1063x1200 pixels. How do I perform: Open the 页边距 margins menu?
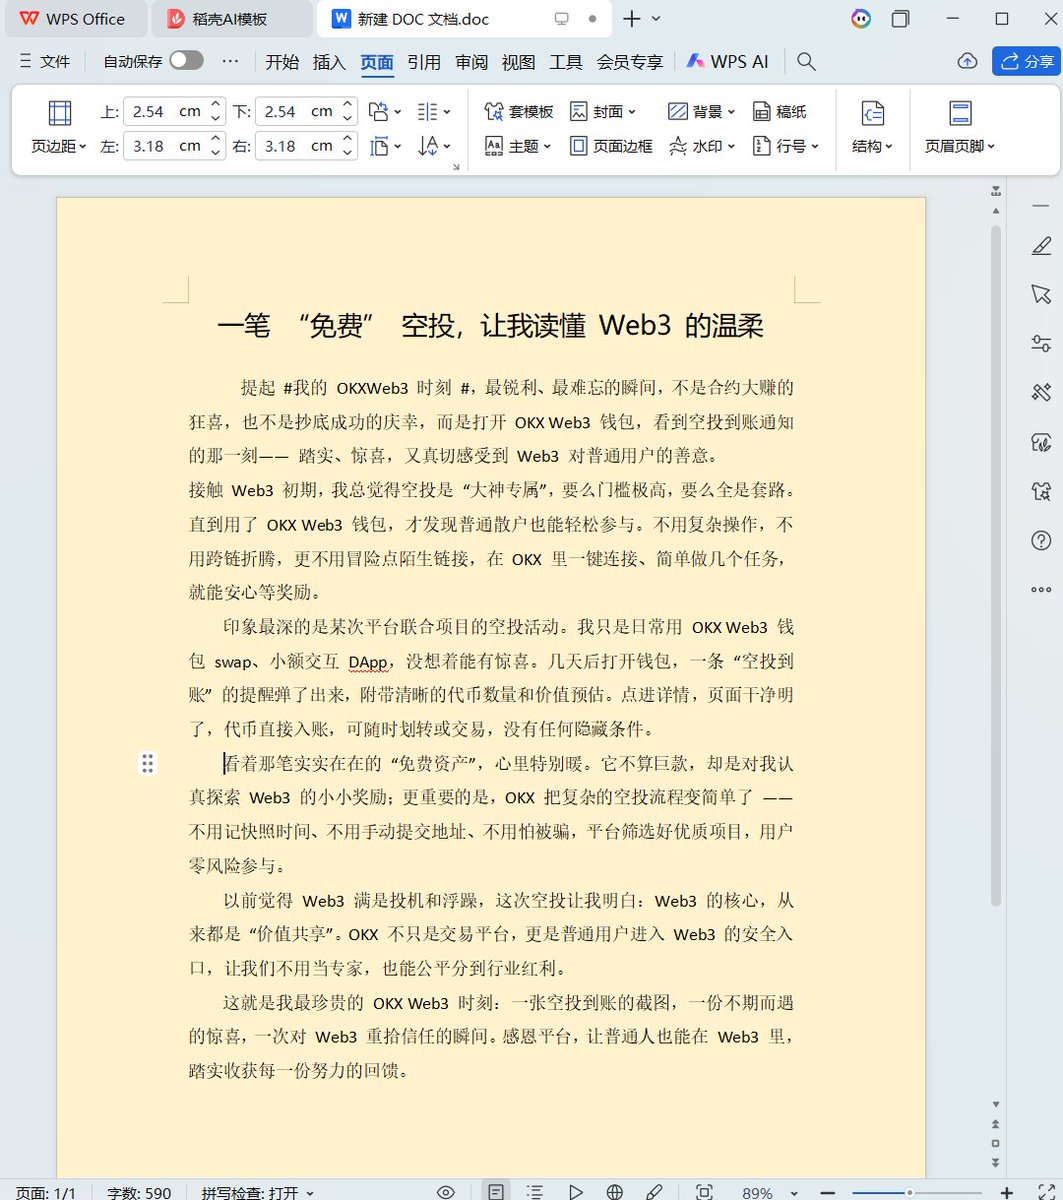59,128
